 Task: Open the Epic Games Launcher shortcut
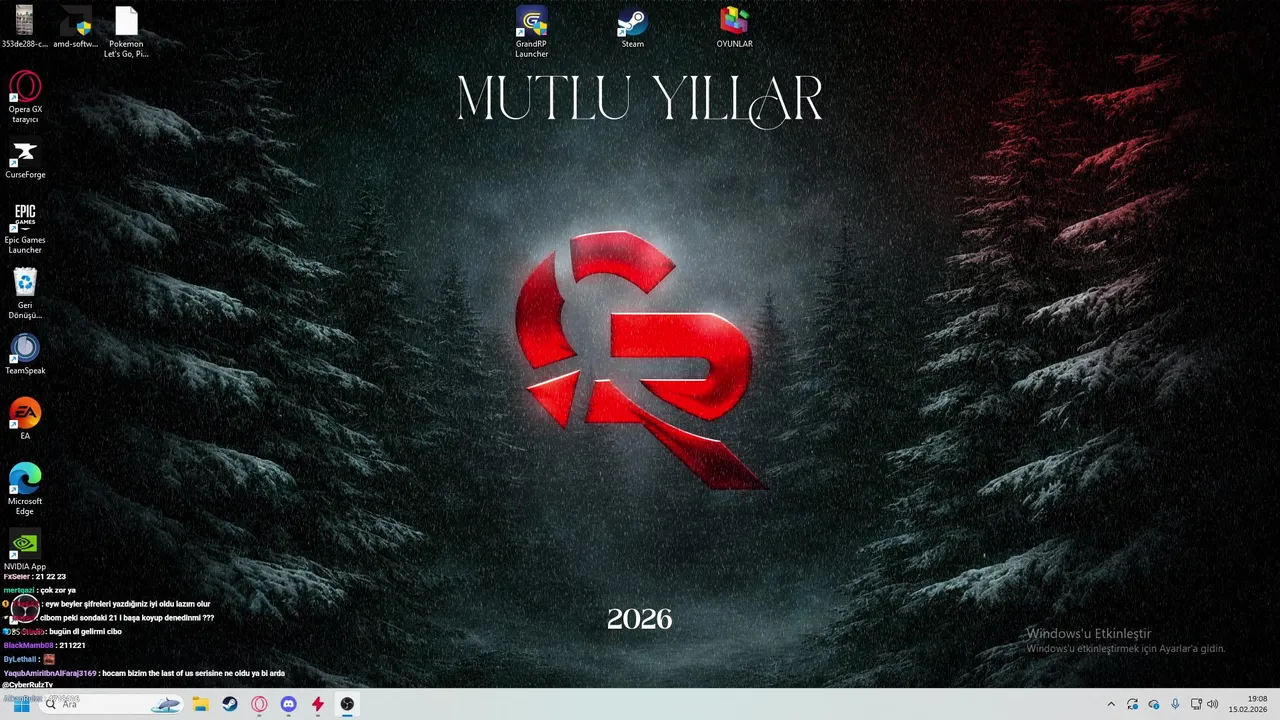[x=25, y=228]
